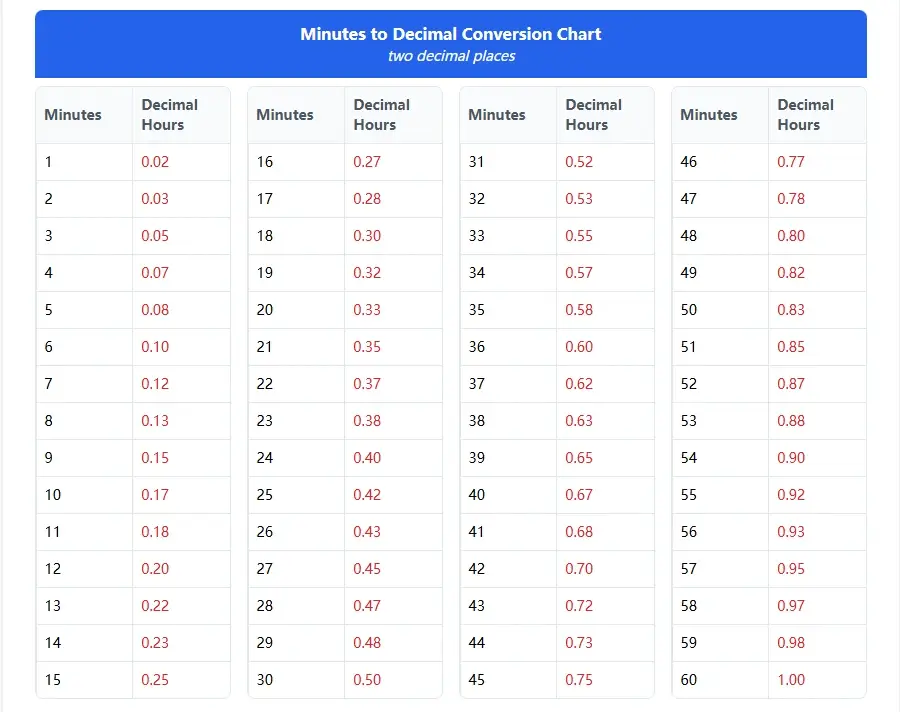Image resolution: width=900 pixels, height=712 pixels.
Task: Click the 'two decimal places' subtitle
Action: pyautogui.click(x=451, y=56)
